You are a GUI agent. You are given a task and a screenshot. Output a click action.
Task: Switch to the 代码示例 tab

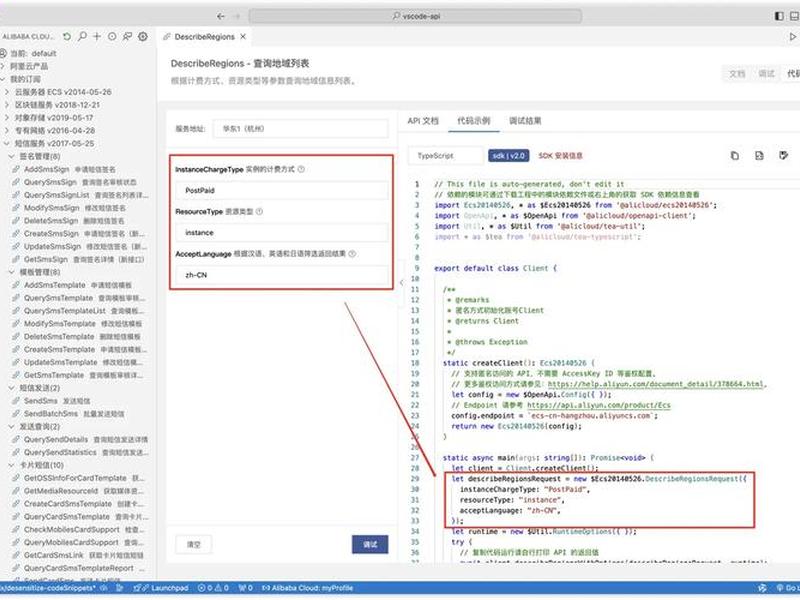473,121
